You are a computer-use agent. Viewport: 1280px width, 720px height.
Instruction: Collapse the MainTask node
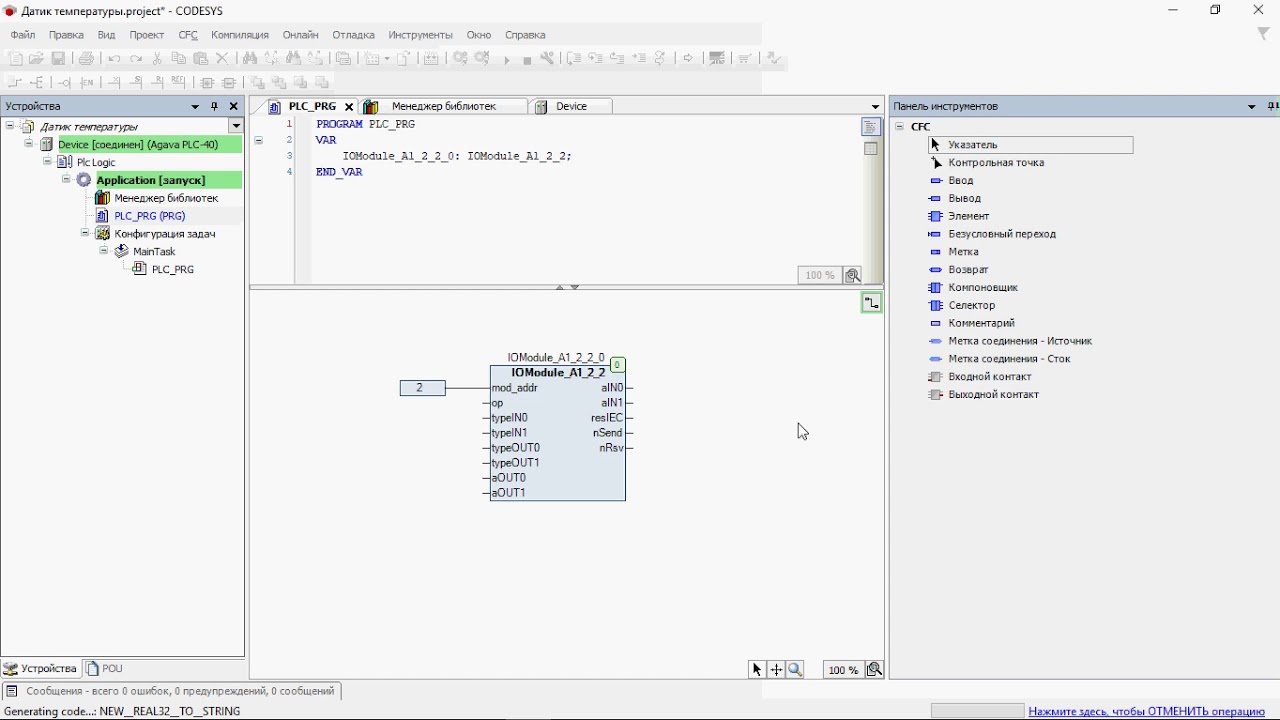coord(104,251)
